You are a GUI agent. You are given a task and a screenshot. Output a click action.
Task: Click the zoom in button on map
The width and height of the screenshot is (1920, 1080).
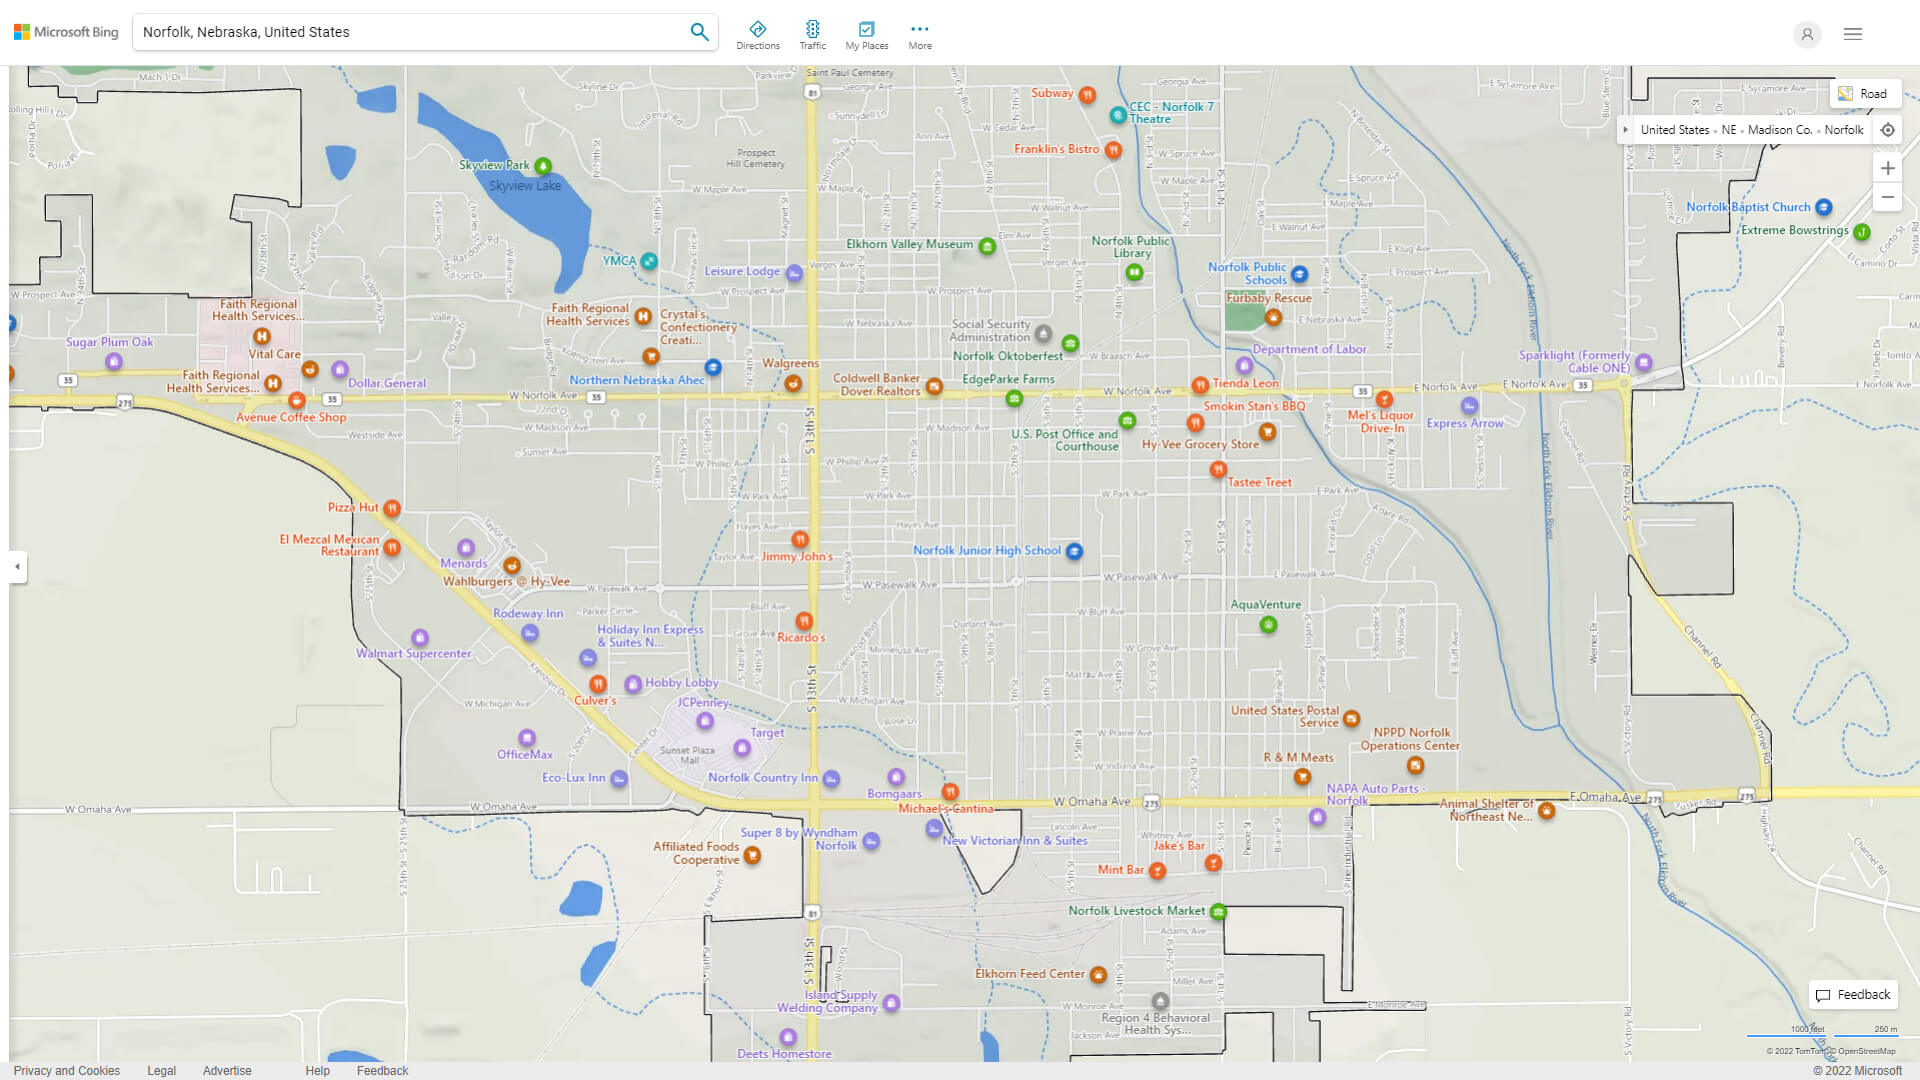coord(1888,167)
